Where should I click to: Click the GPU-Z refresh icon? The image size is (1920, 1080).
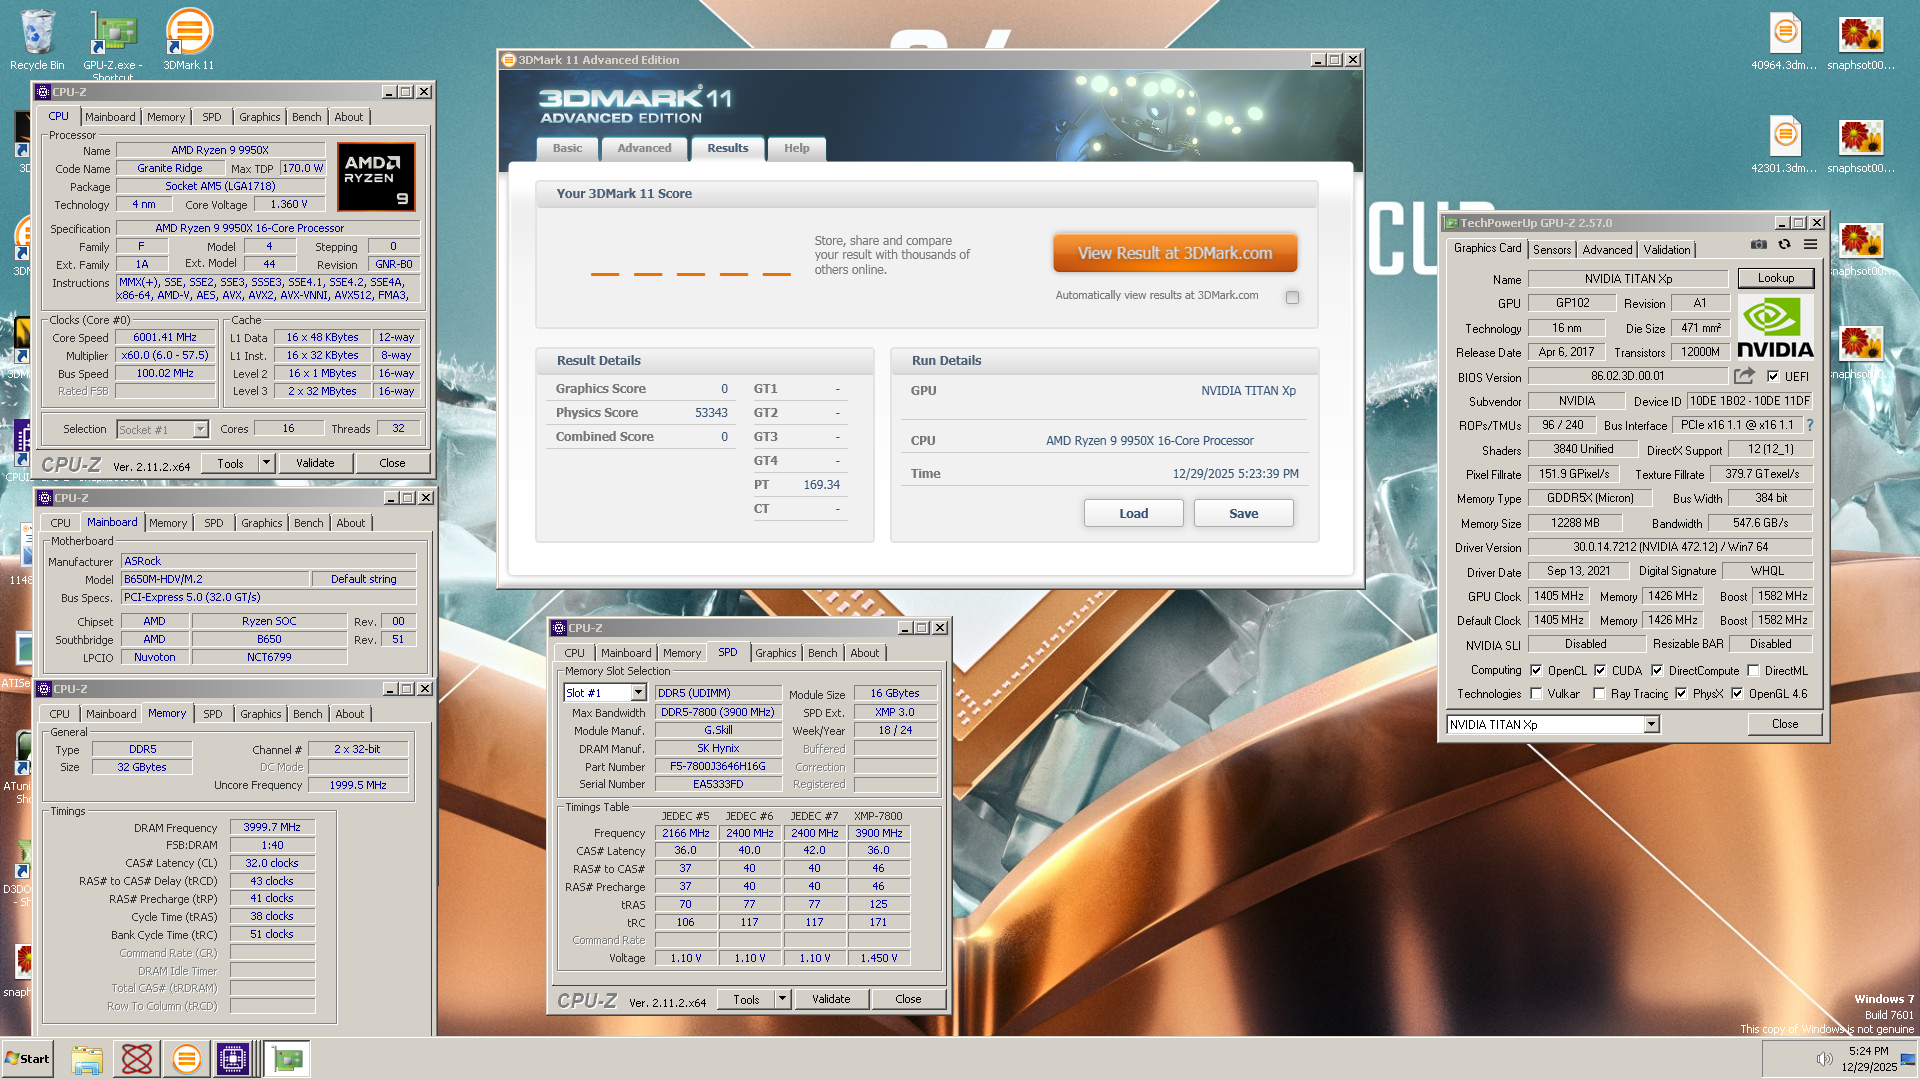point(1784,245)
